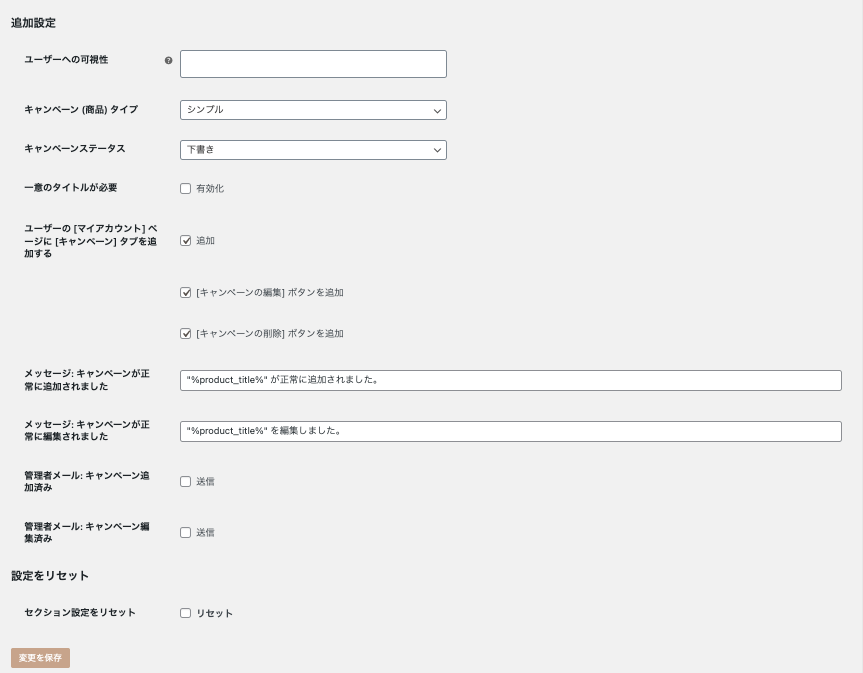Viewport: 863px width, 673px height.
Task: Click the キャンペーンステータス row label
Action: point(75,148)
